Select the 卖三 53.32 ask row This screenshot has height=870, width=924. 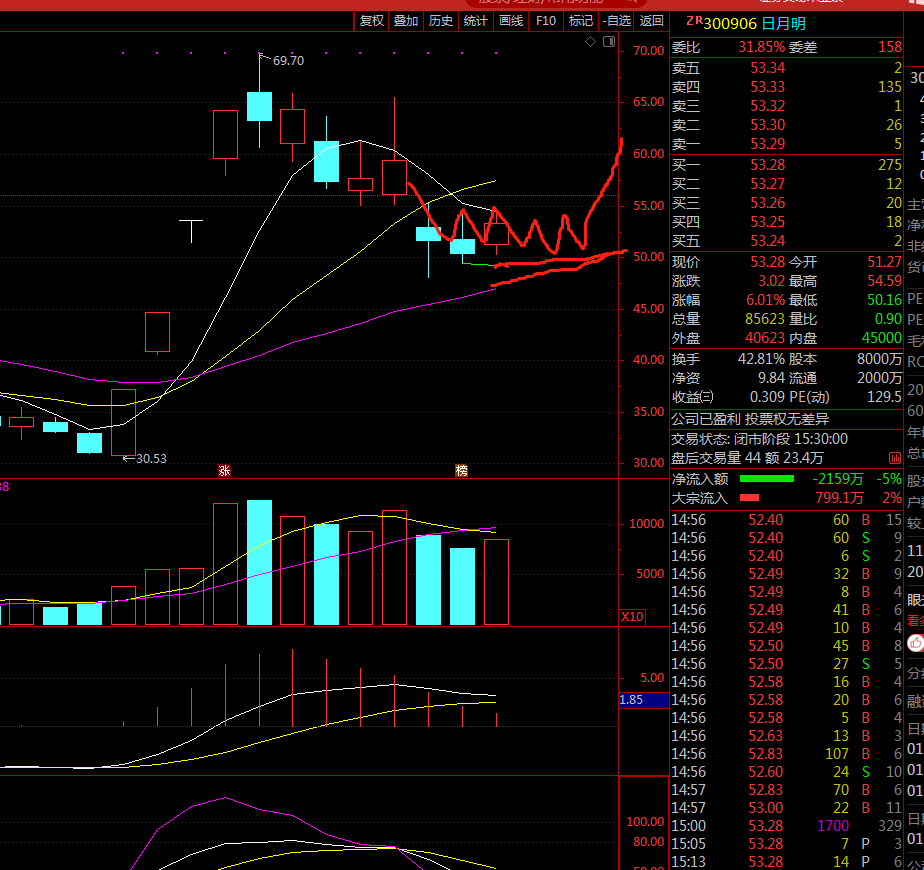click(787, 106)
